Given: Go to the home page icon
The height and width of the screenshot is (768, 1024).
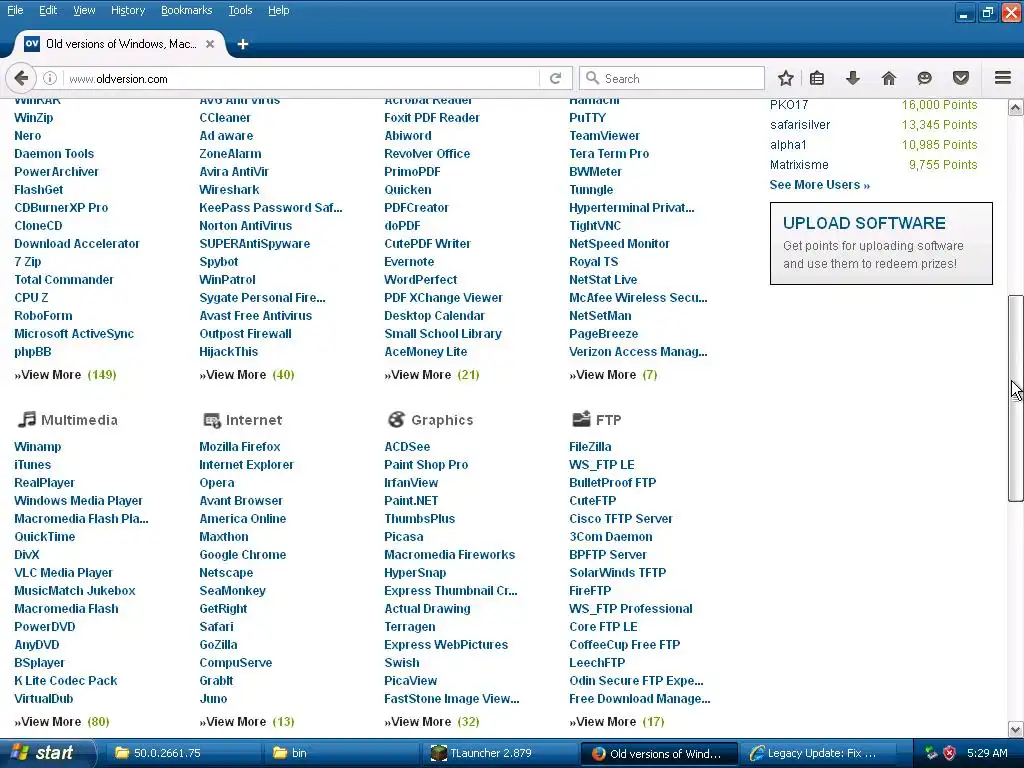Looking at the screenshot, I should (888, 78).
